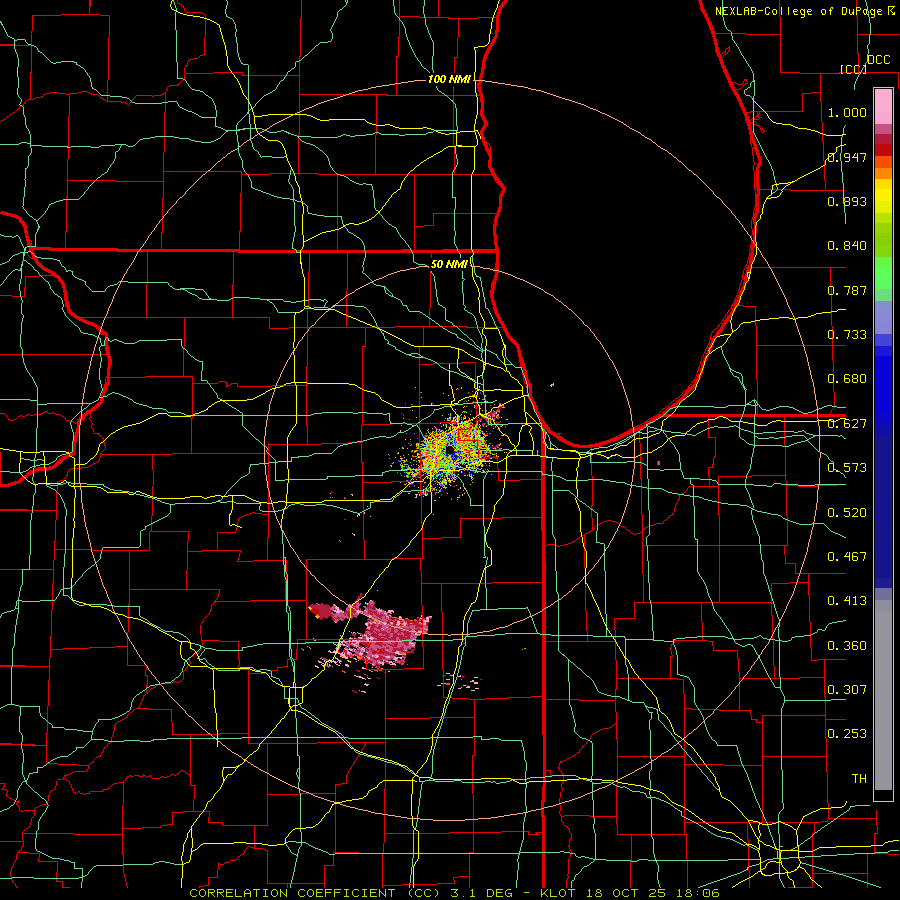900x900 pixels.
Task: Select the 0.787 scale value
Action: click(x=847, y=290)
